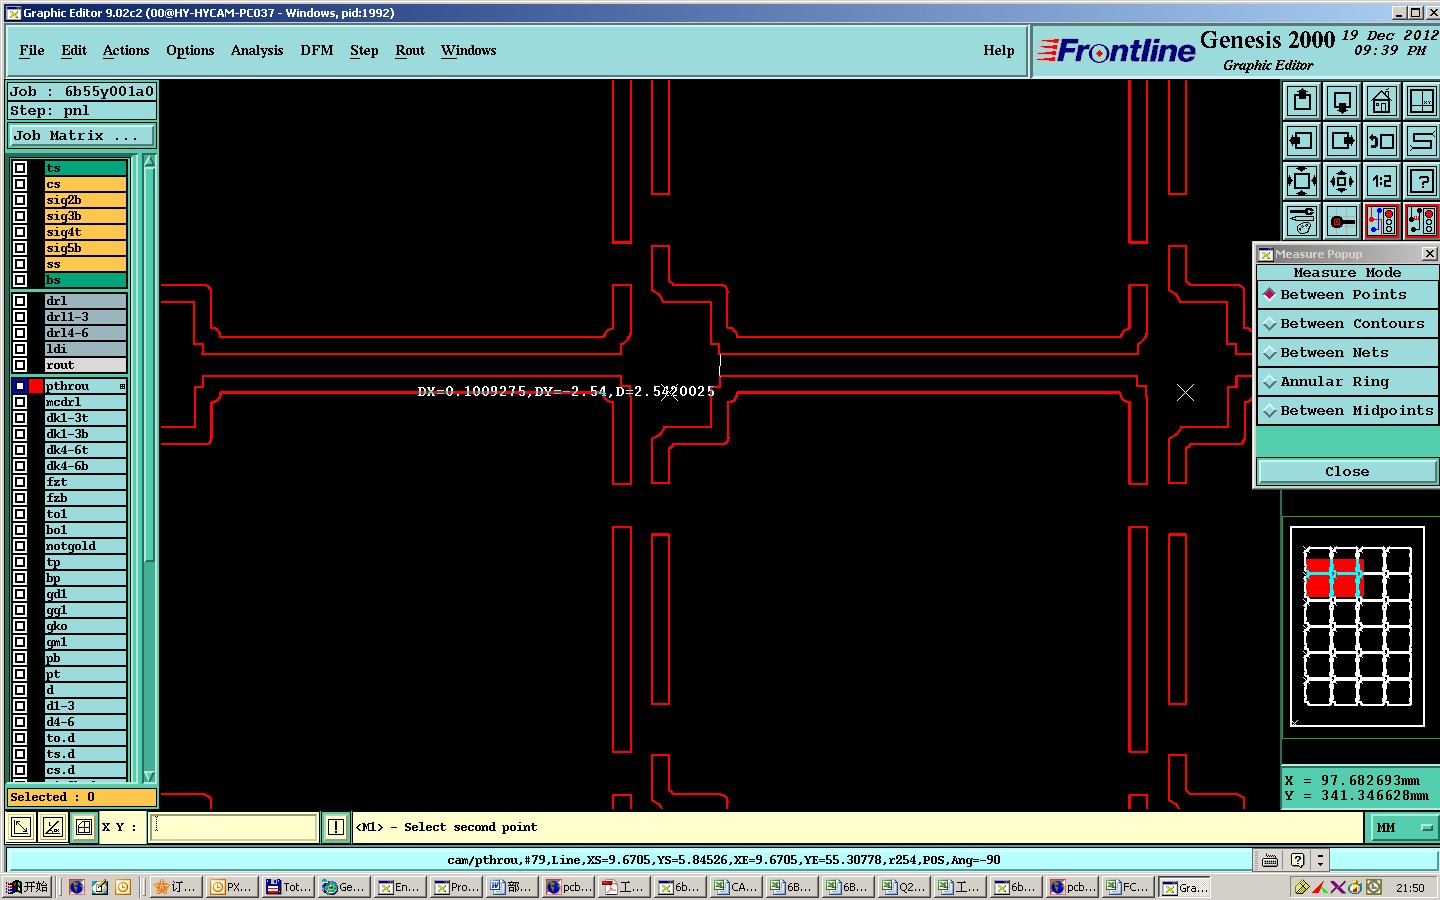
Task: Click the previous view undo-zoom icon
Action: click(x=1382, y=141)
